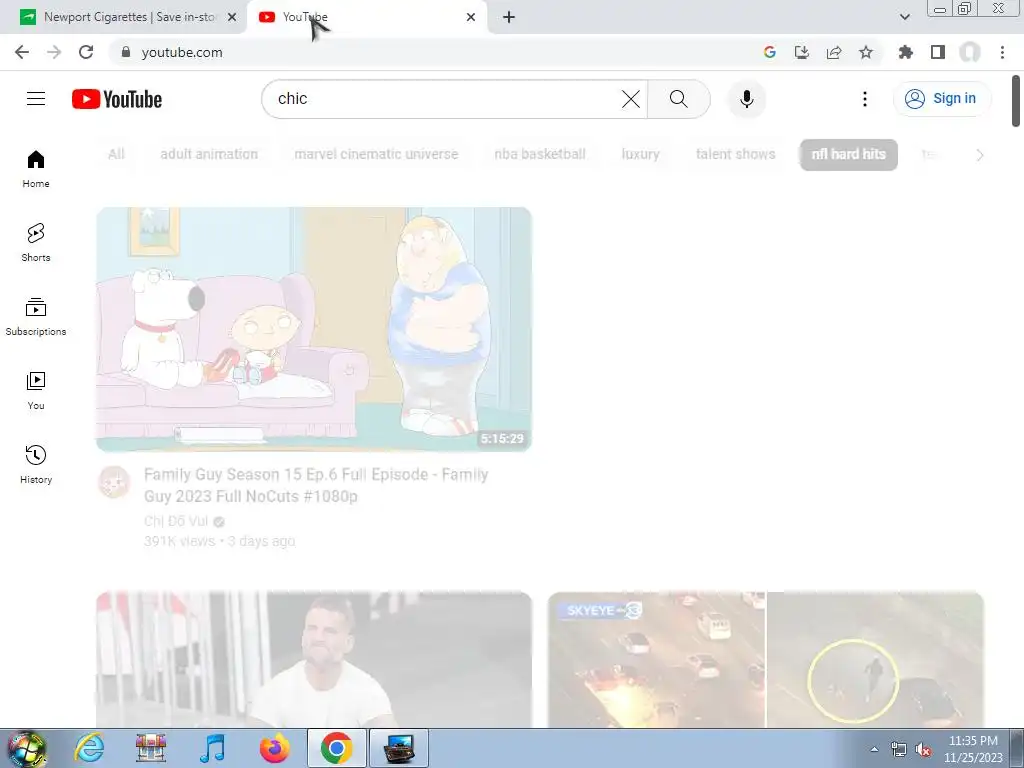
Task: Open Chrome extensions puzzle icon
Action: (905, 52)
